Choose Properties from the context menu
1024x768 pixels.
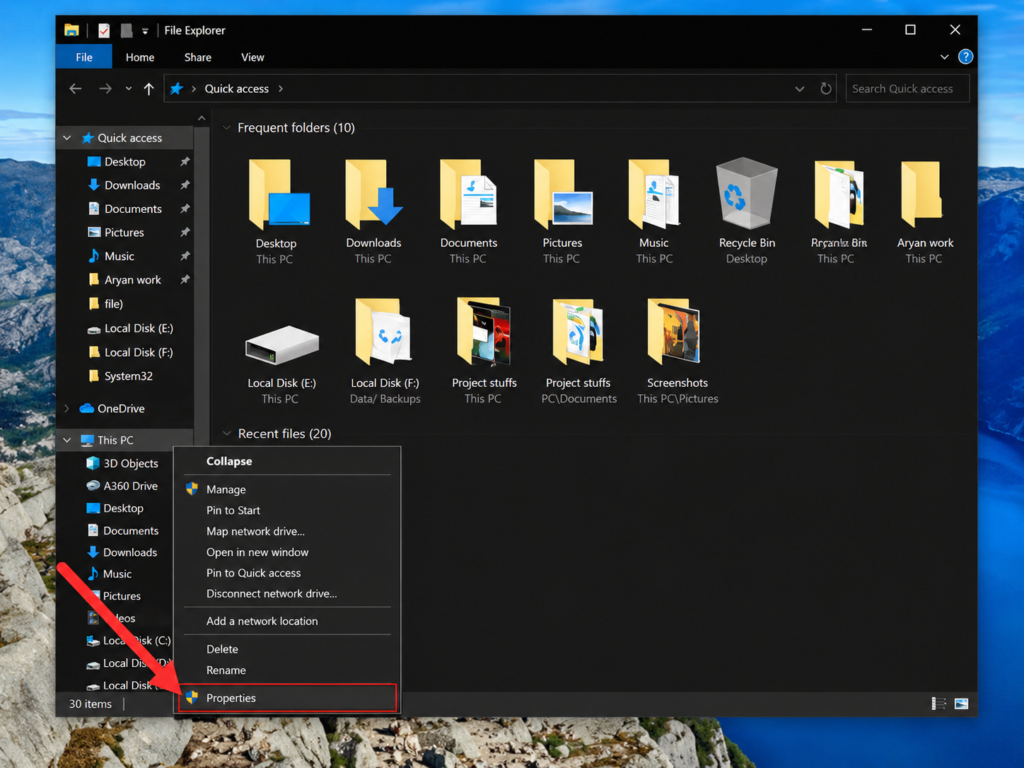tap(287, 697)
